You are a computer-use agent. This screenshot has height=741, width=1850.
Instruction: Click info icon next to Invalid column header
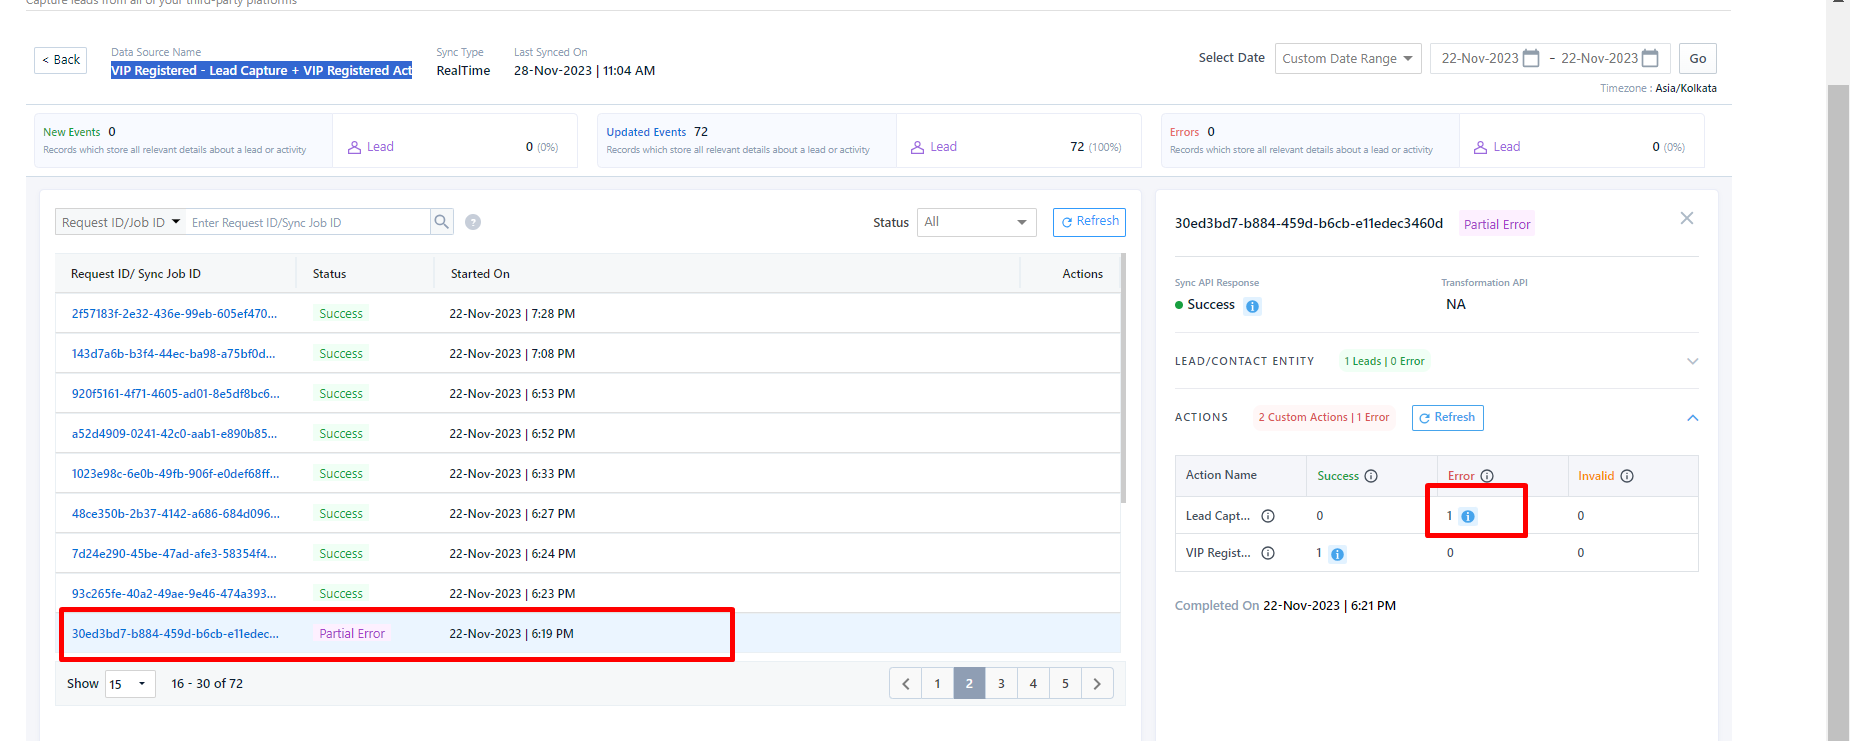[1627, 476]
